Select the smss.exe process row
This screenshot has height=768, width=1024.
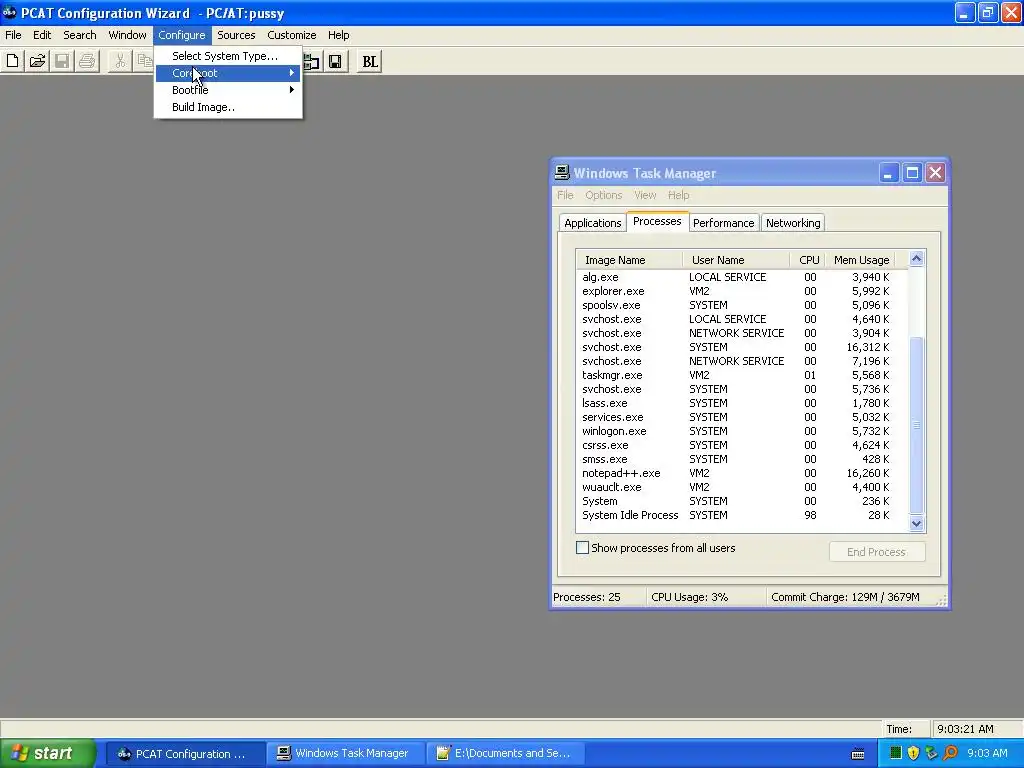pos(742,459)
